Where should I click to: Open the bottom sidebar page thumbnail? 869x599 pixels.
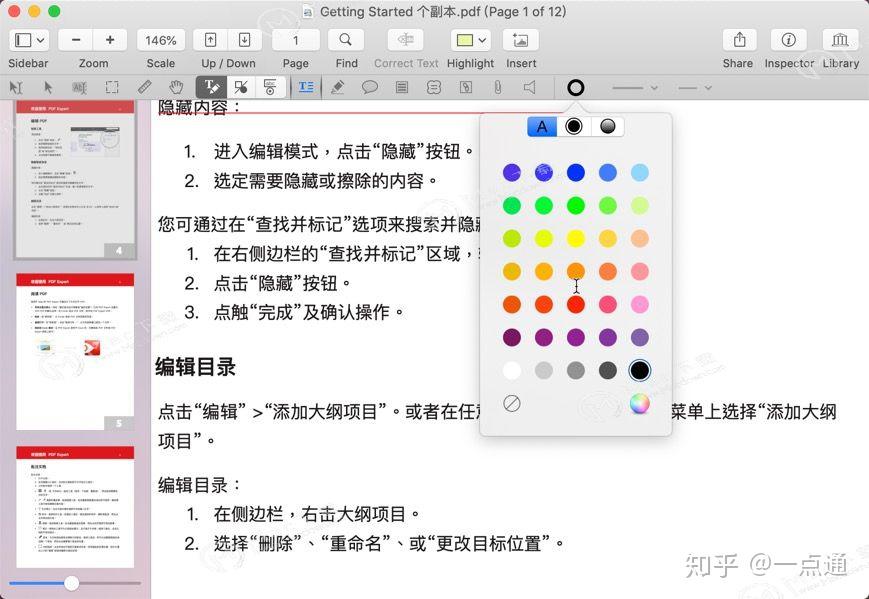(x=75, y=507)
